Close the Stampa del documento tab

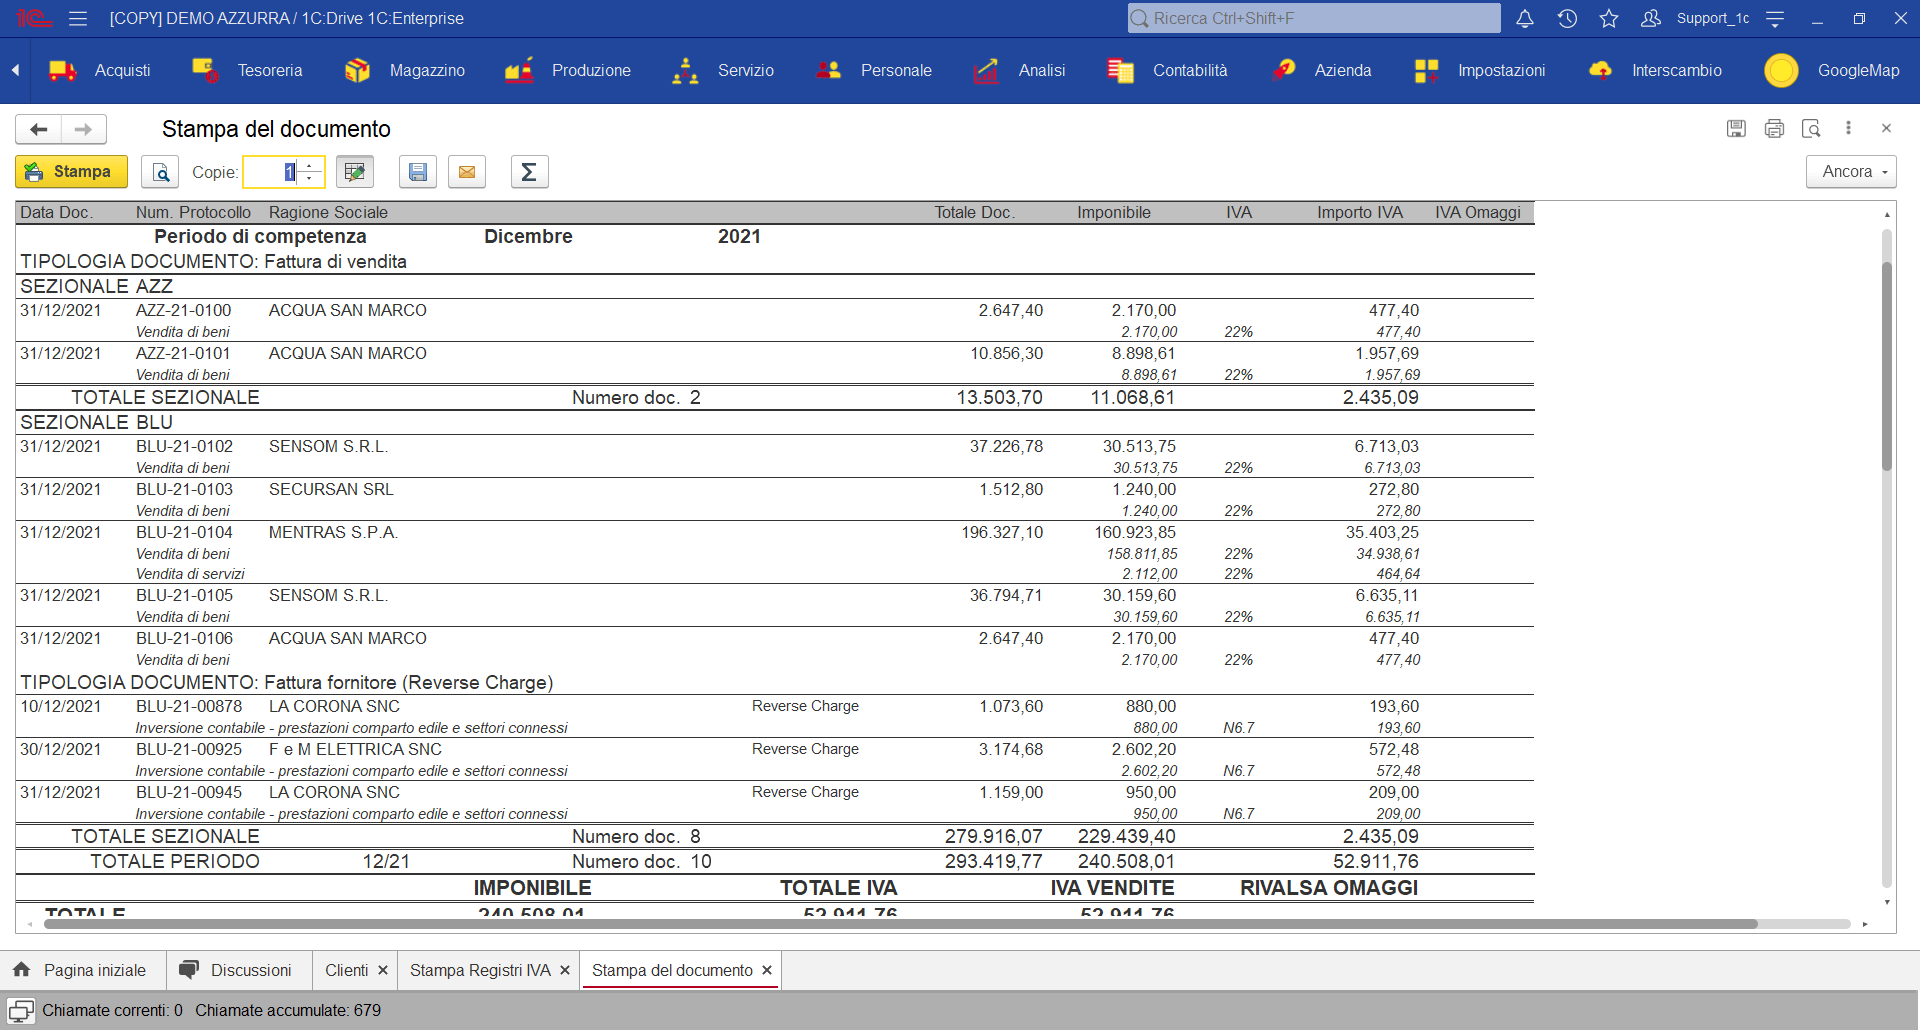point(767,970)
